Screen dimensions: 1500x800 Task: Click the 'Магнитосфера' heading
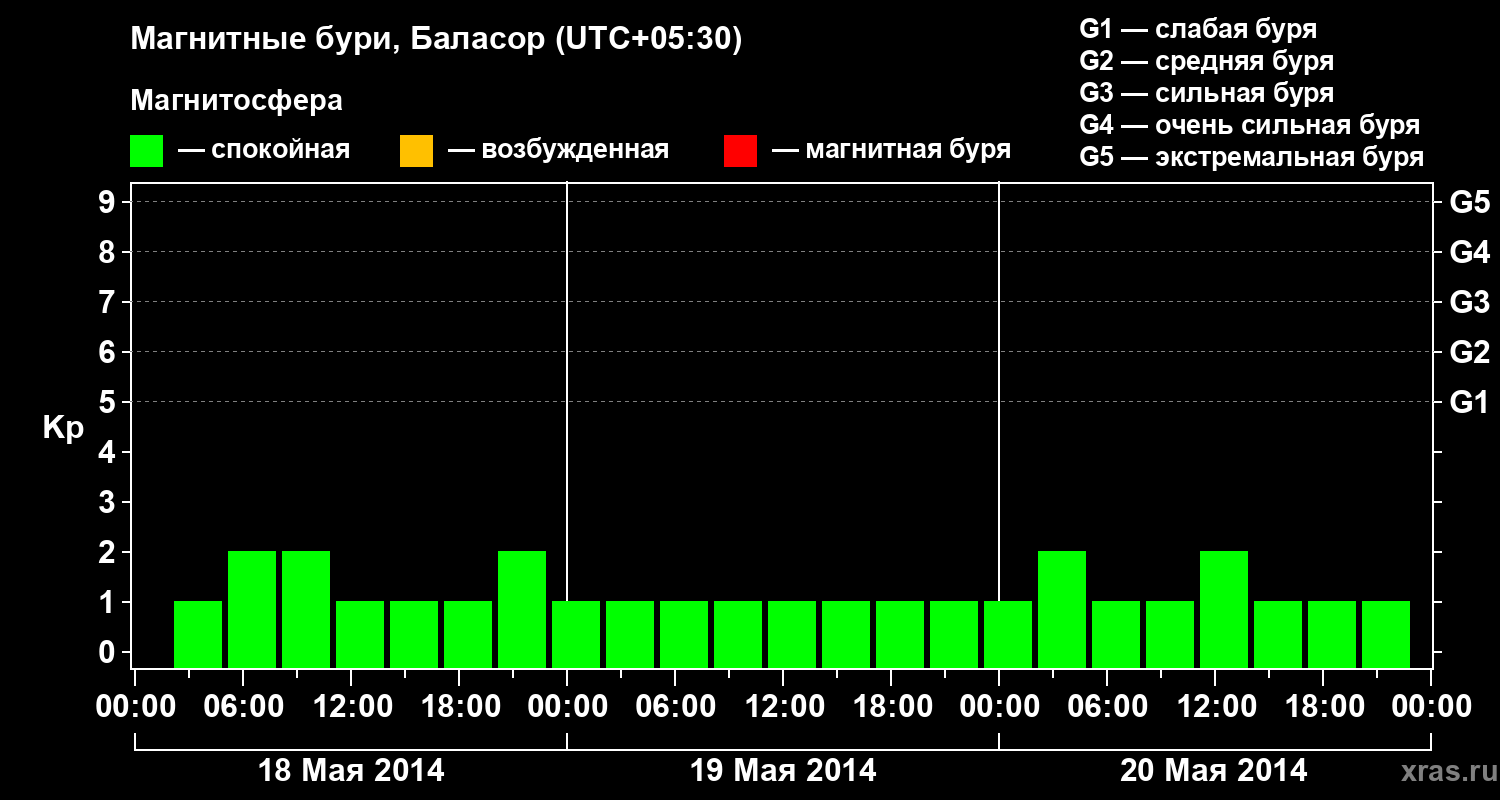(237, 101)
